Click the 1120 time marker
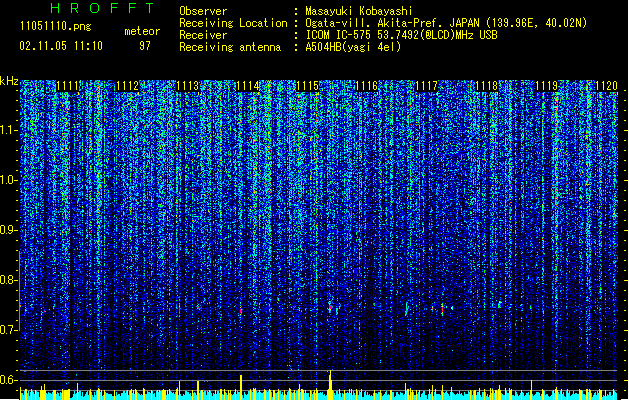 [x=606, y=86]
